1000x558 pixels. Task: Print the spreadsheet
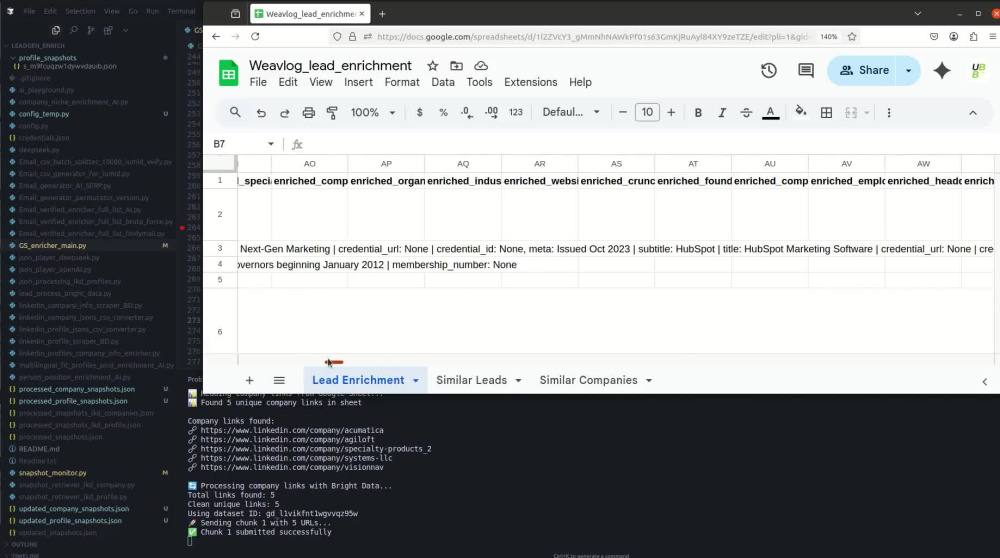click(309, 113)
